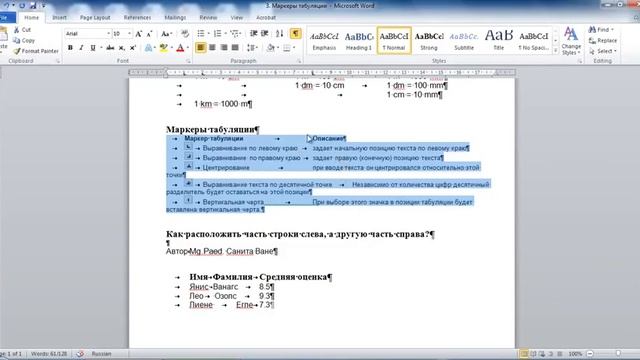Start a multilevel list
This screenshot has height=360, width=640.
tap(234, 33)
